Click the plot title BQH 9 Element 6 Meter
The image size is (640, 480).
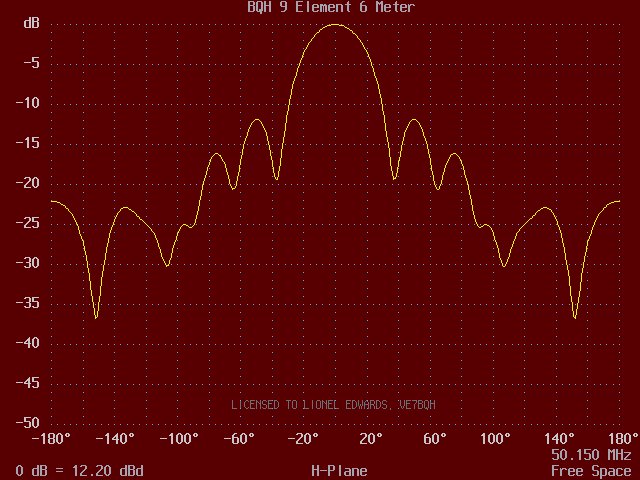tap(331, 7)
